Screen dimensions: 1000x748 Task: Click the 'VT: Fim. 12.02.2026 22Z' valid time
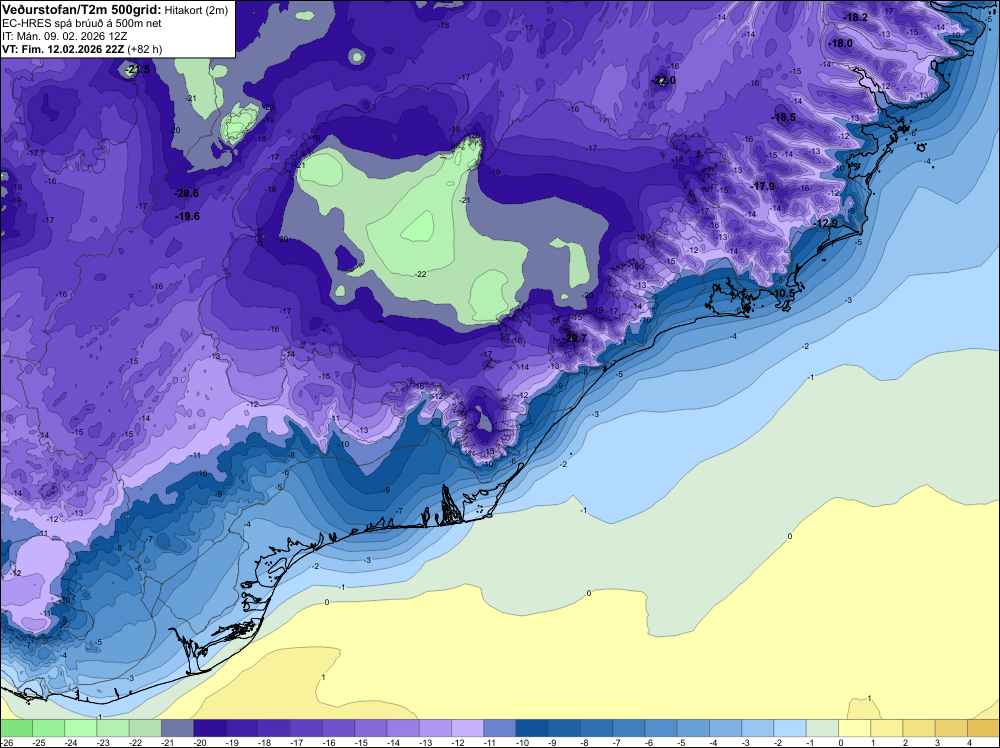tap(63, 49)
